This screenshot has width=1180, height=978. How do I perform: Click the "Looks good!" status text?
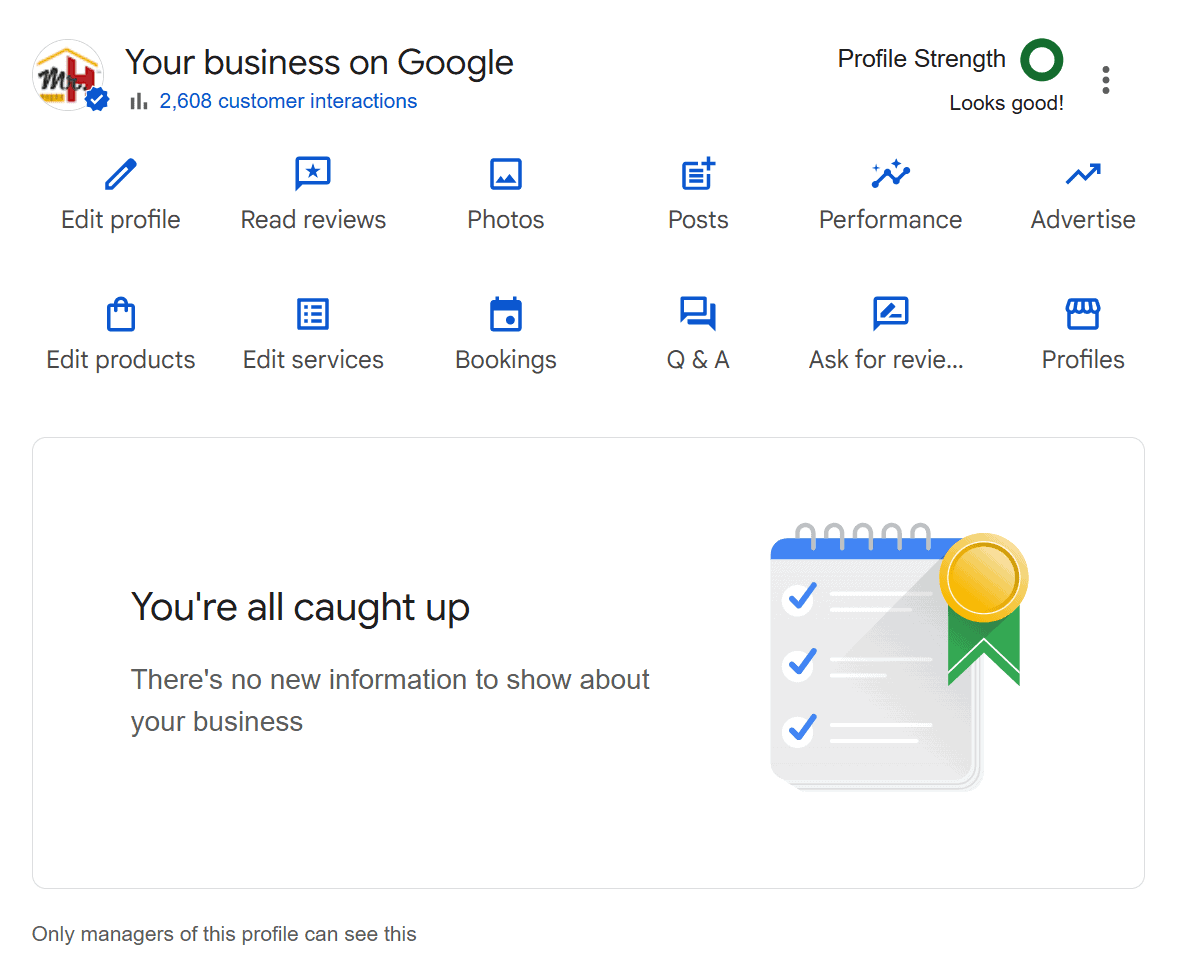tap(1006, 103)
